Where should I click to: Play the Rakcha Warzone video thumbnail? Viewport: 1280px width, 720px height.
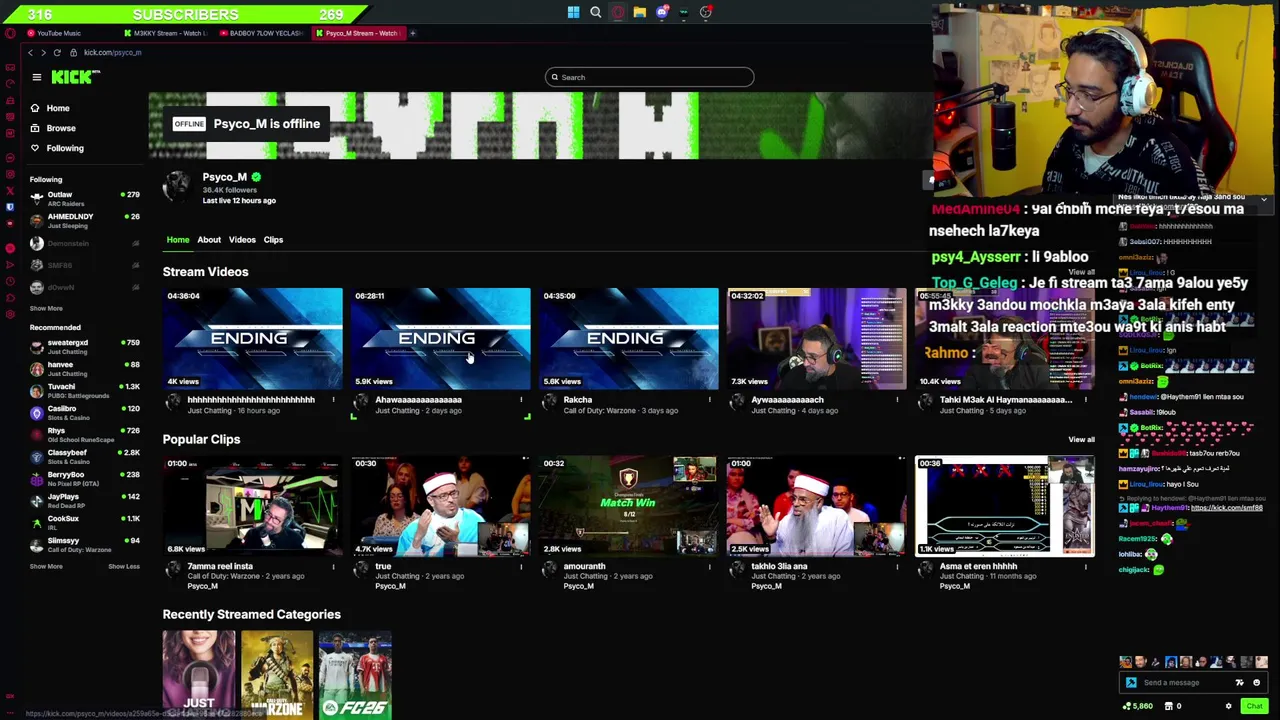pos(629,338)
